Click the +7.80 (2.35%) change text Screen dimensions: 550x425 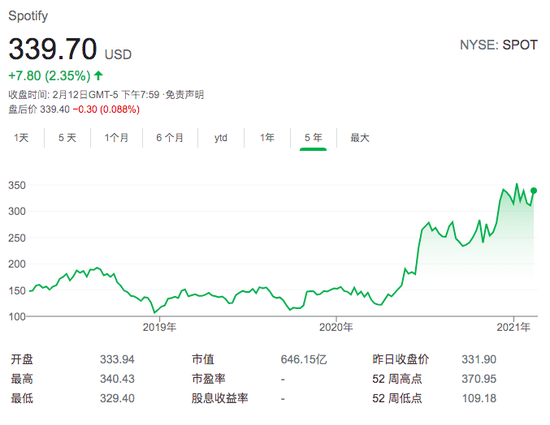(x=49, y=76)
